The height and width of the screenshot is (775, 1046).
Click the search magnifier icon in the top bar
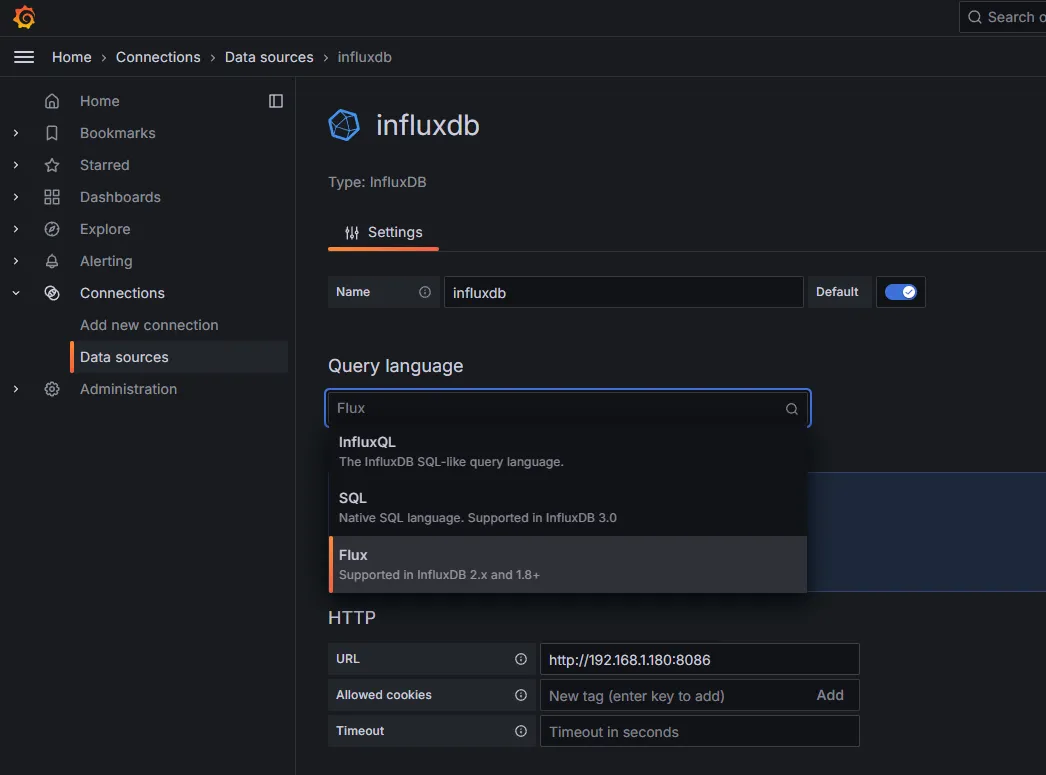point(975,17)
